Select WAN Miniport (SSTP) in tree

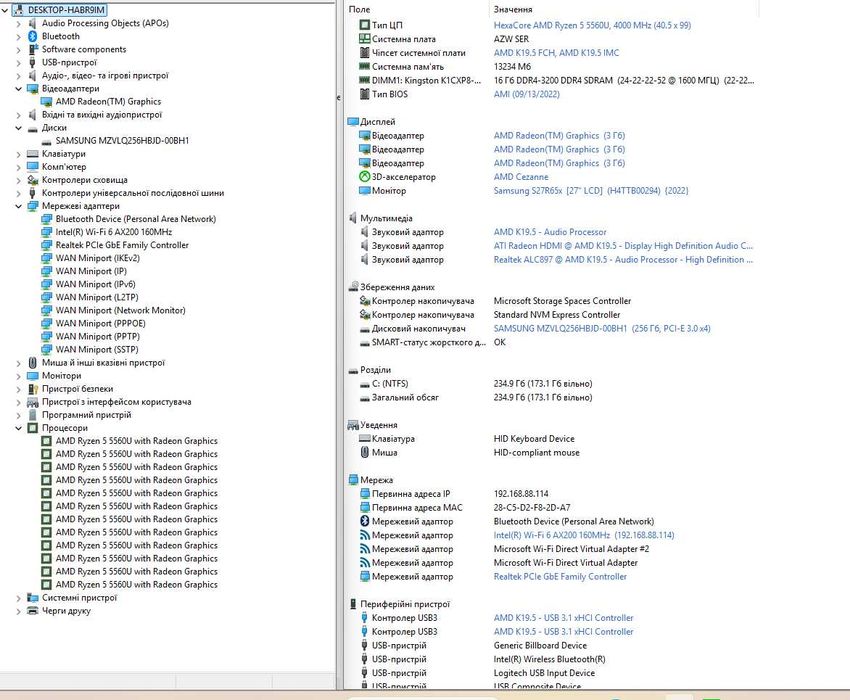coord(96,350)
